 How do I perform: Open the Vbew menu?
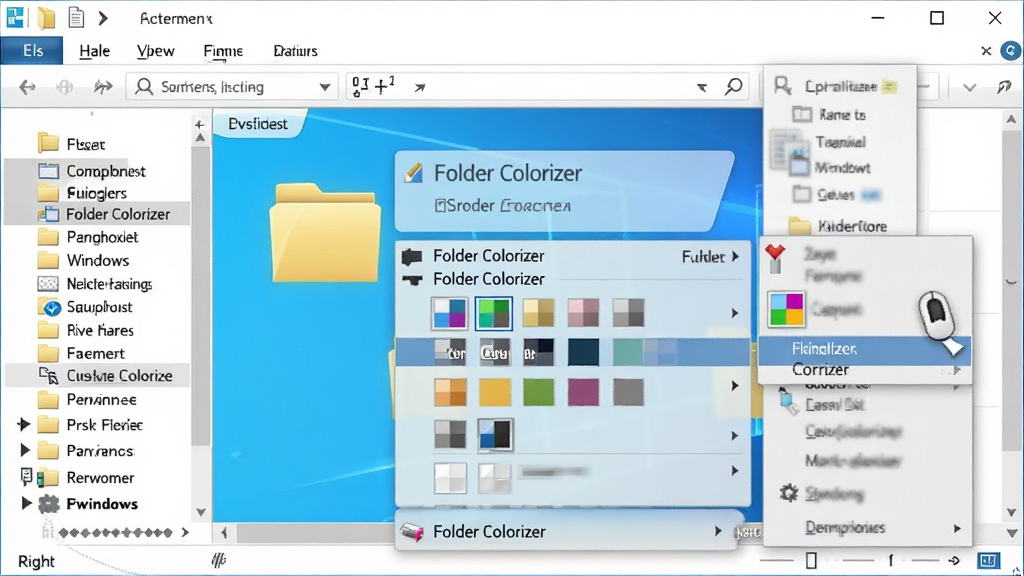(155, 51)
